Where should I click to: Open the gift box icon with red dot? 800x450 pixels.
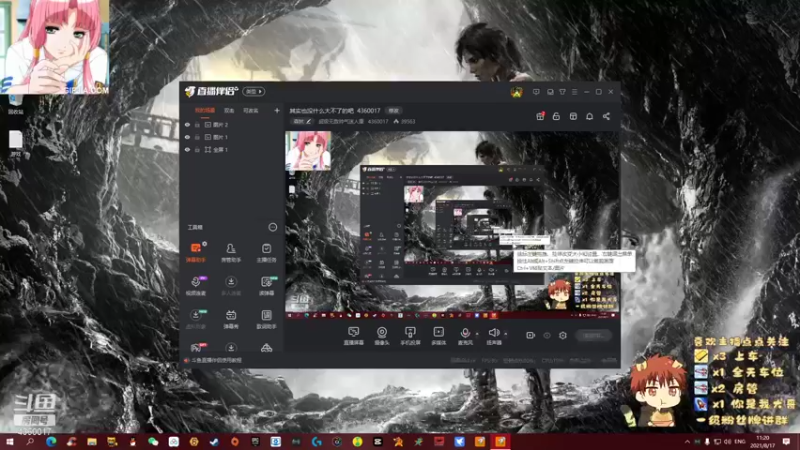(540, 116)
